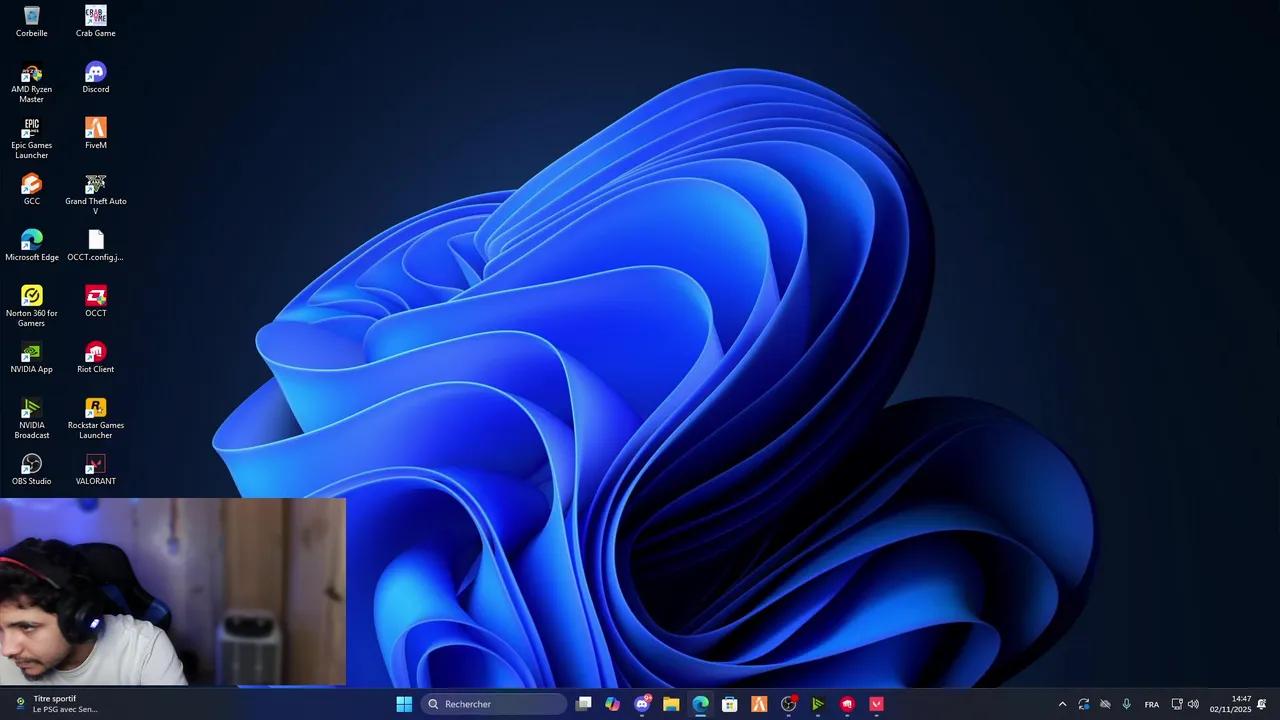Open File Explorer from the taskbar

671,704
